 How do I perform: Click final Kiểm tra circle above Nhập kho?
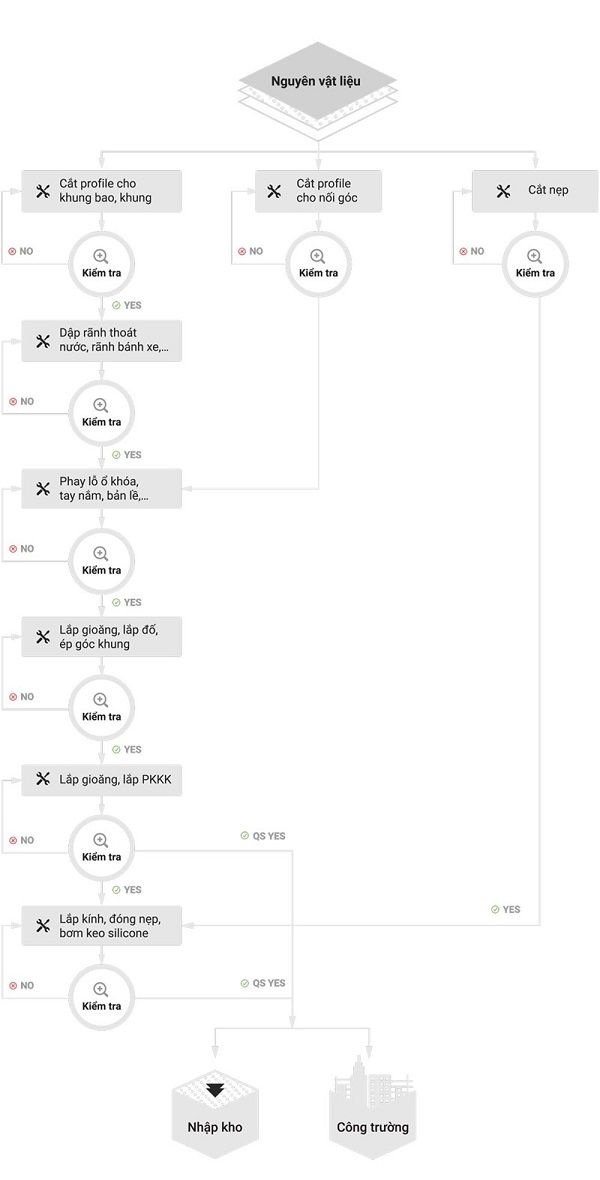click(x=101, y=997)
